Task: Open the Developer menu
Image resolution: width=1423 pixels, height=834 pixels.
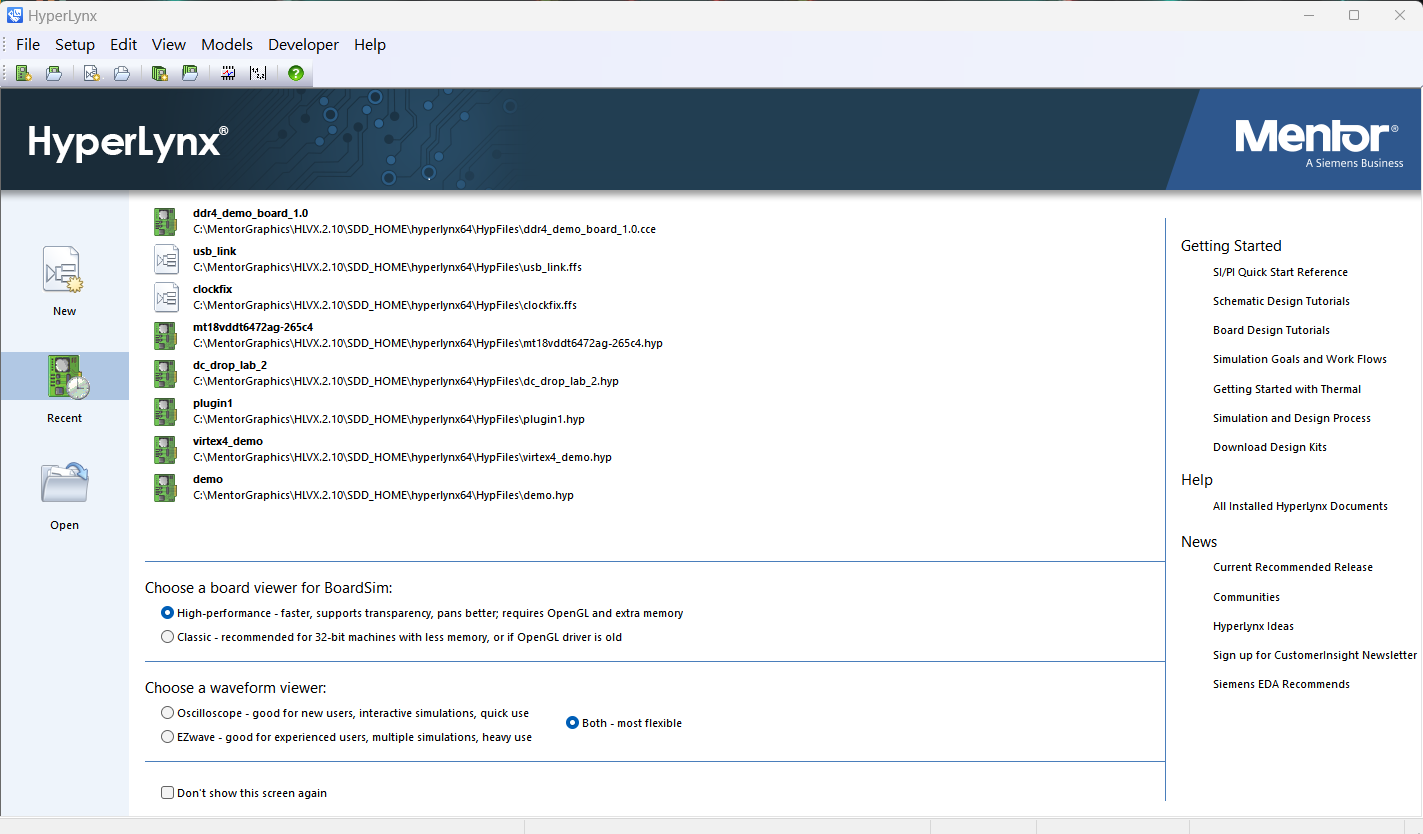Action: click(304, 45)
